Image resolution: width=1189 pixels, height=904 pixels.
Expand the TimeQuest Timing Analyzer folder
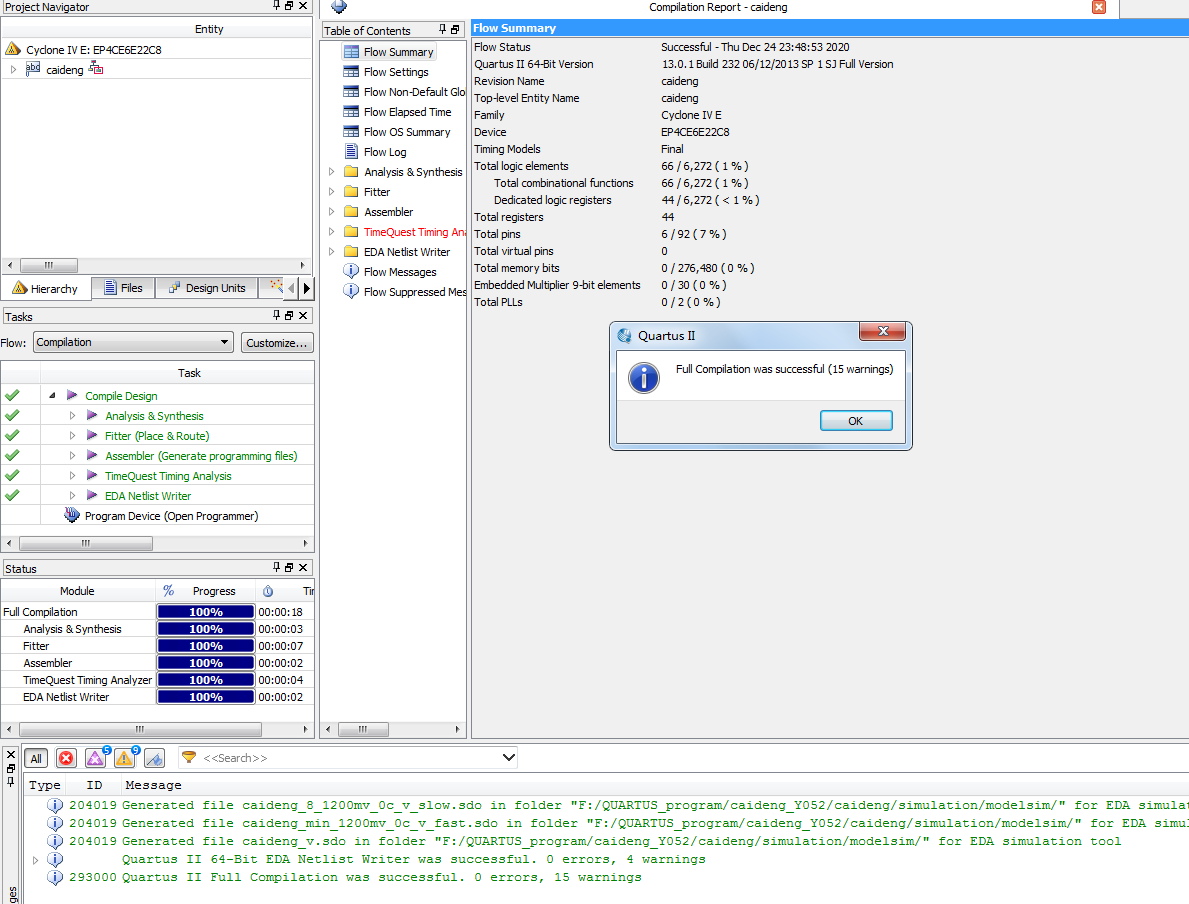(332, 232)
